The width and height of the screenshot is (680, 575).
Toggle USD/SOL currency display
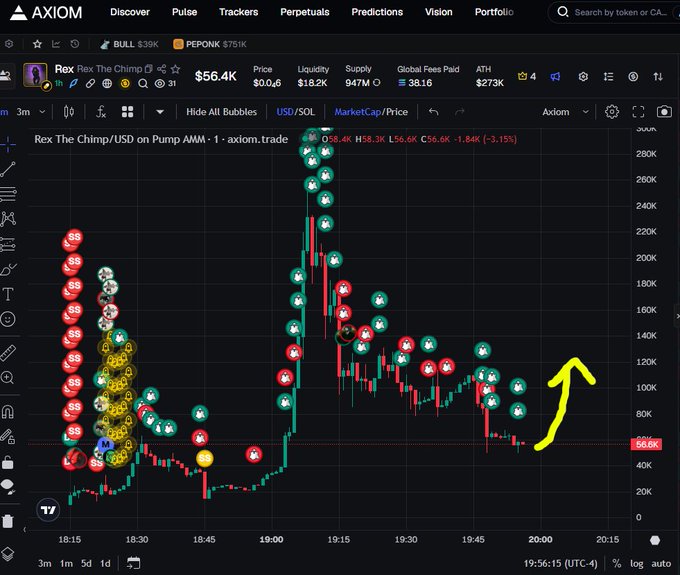pyautogui.click(x=295, y=112)
